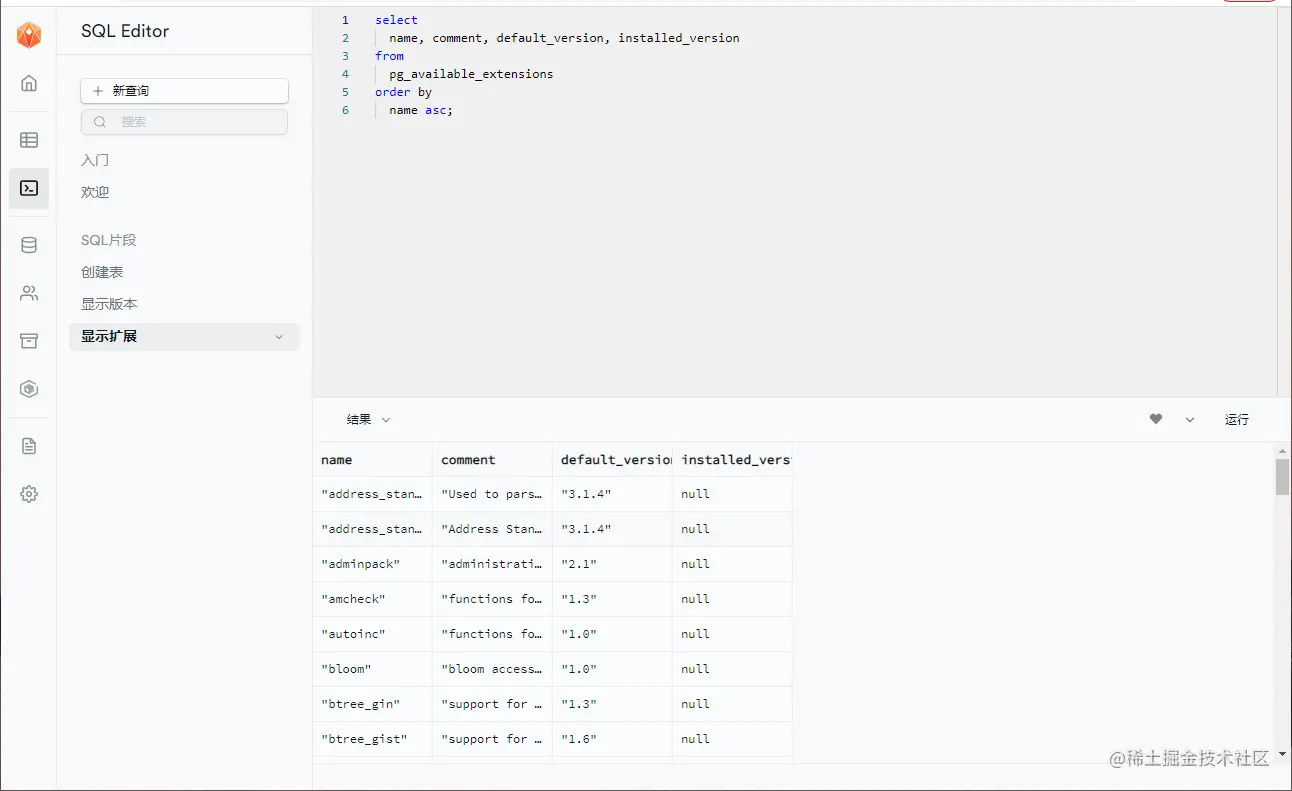Open the Table editor icon
Image resolution: width=1292 pixels, height=791 pixels.
[x=29, y=140]
